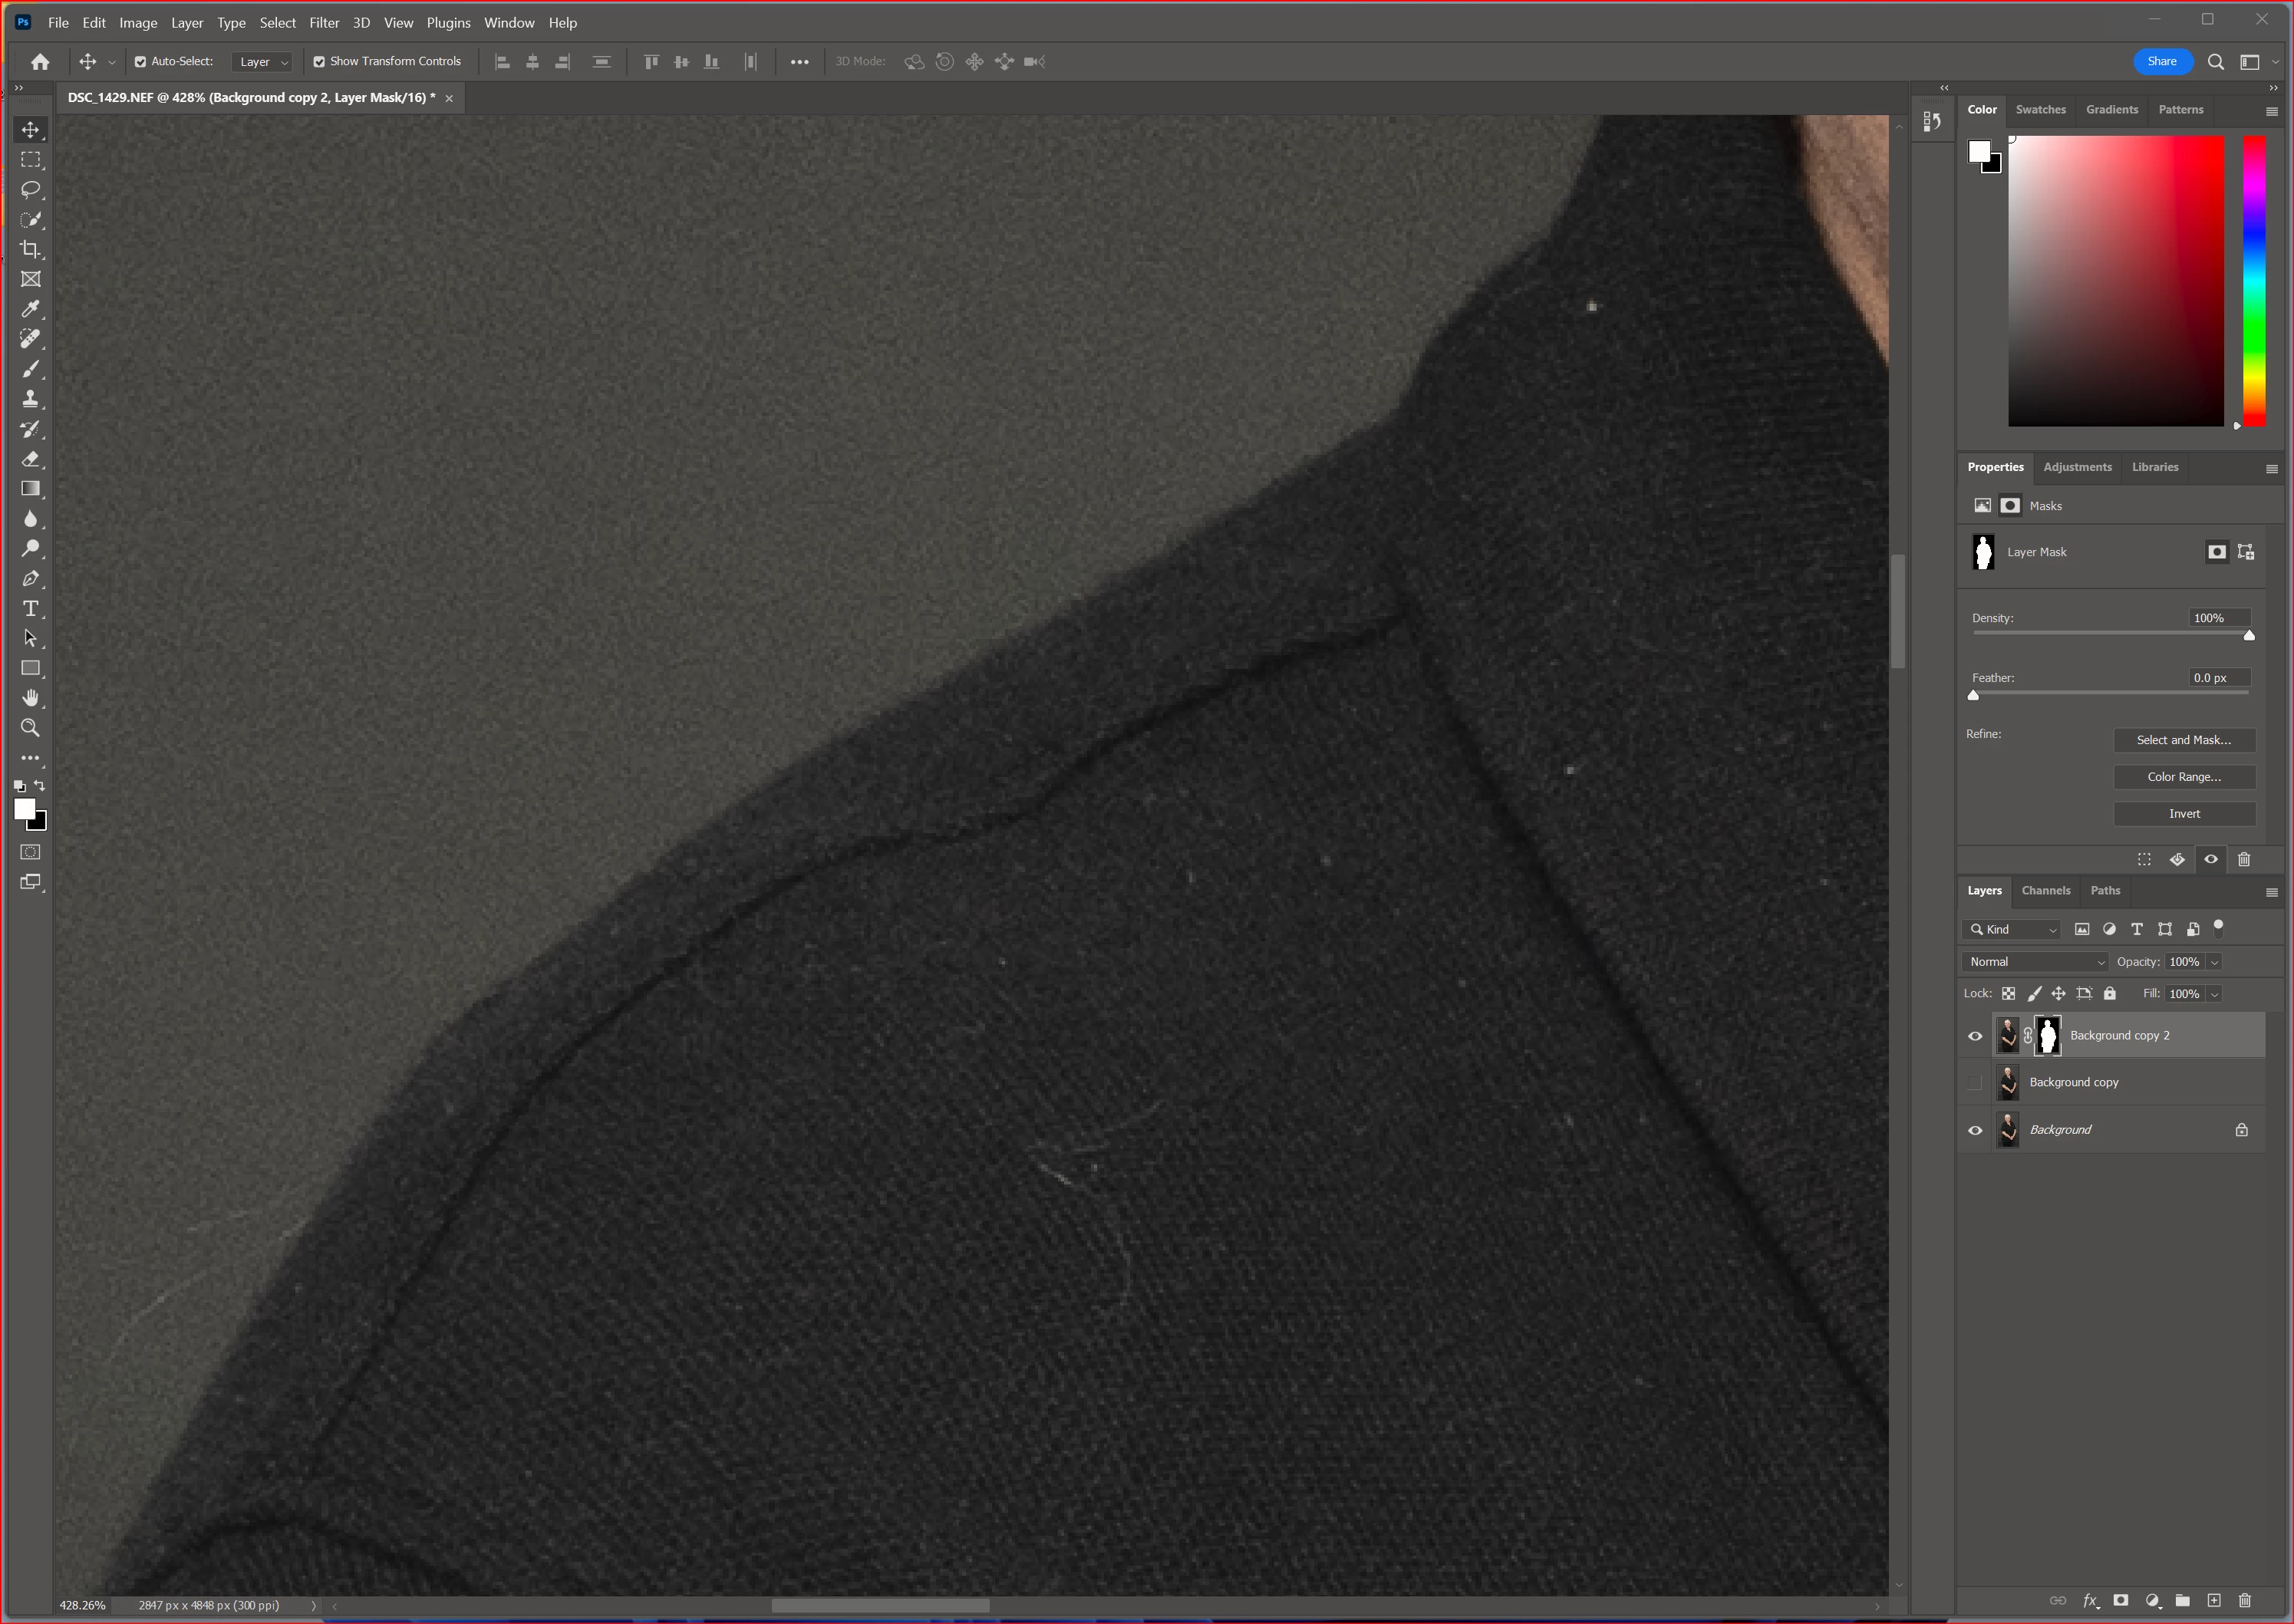Click the hue spectrum slider
The height and width of the screenshot is (1624, 2294).
click(2254, 280)
